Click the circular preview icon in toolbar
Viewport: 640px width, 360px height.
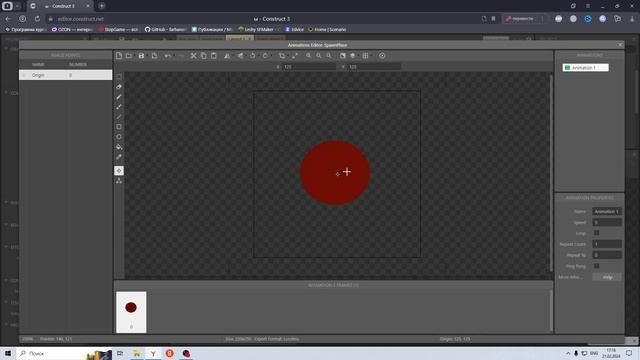point(382,56)
